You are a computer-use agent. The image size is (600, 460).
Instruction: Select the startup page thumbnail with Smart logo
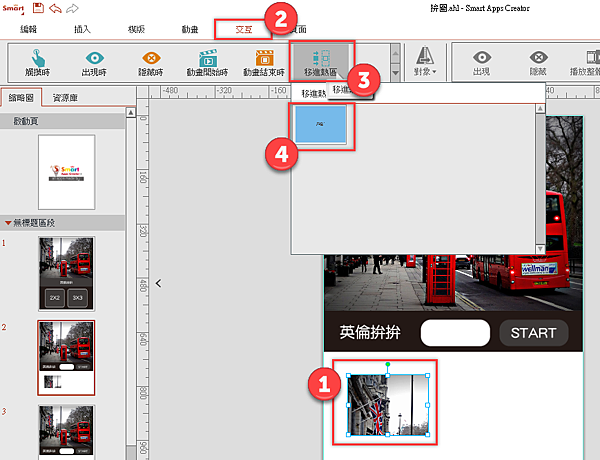coord(67,172)
